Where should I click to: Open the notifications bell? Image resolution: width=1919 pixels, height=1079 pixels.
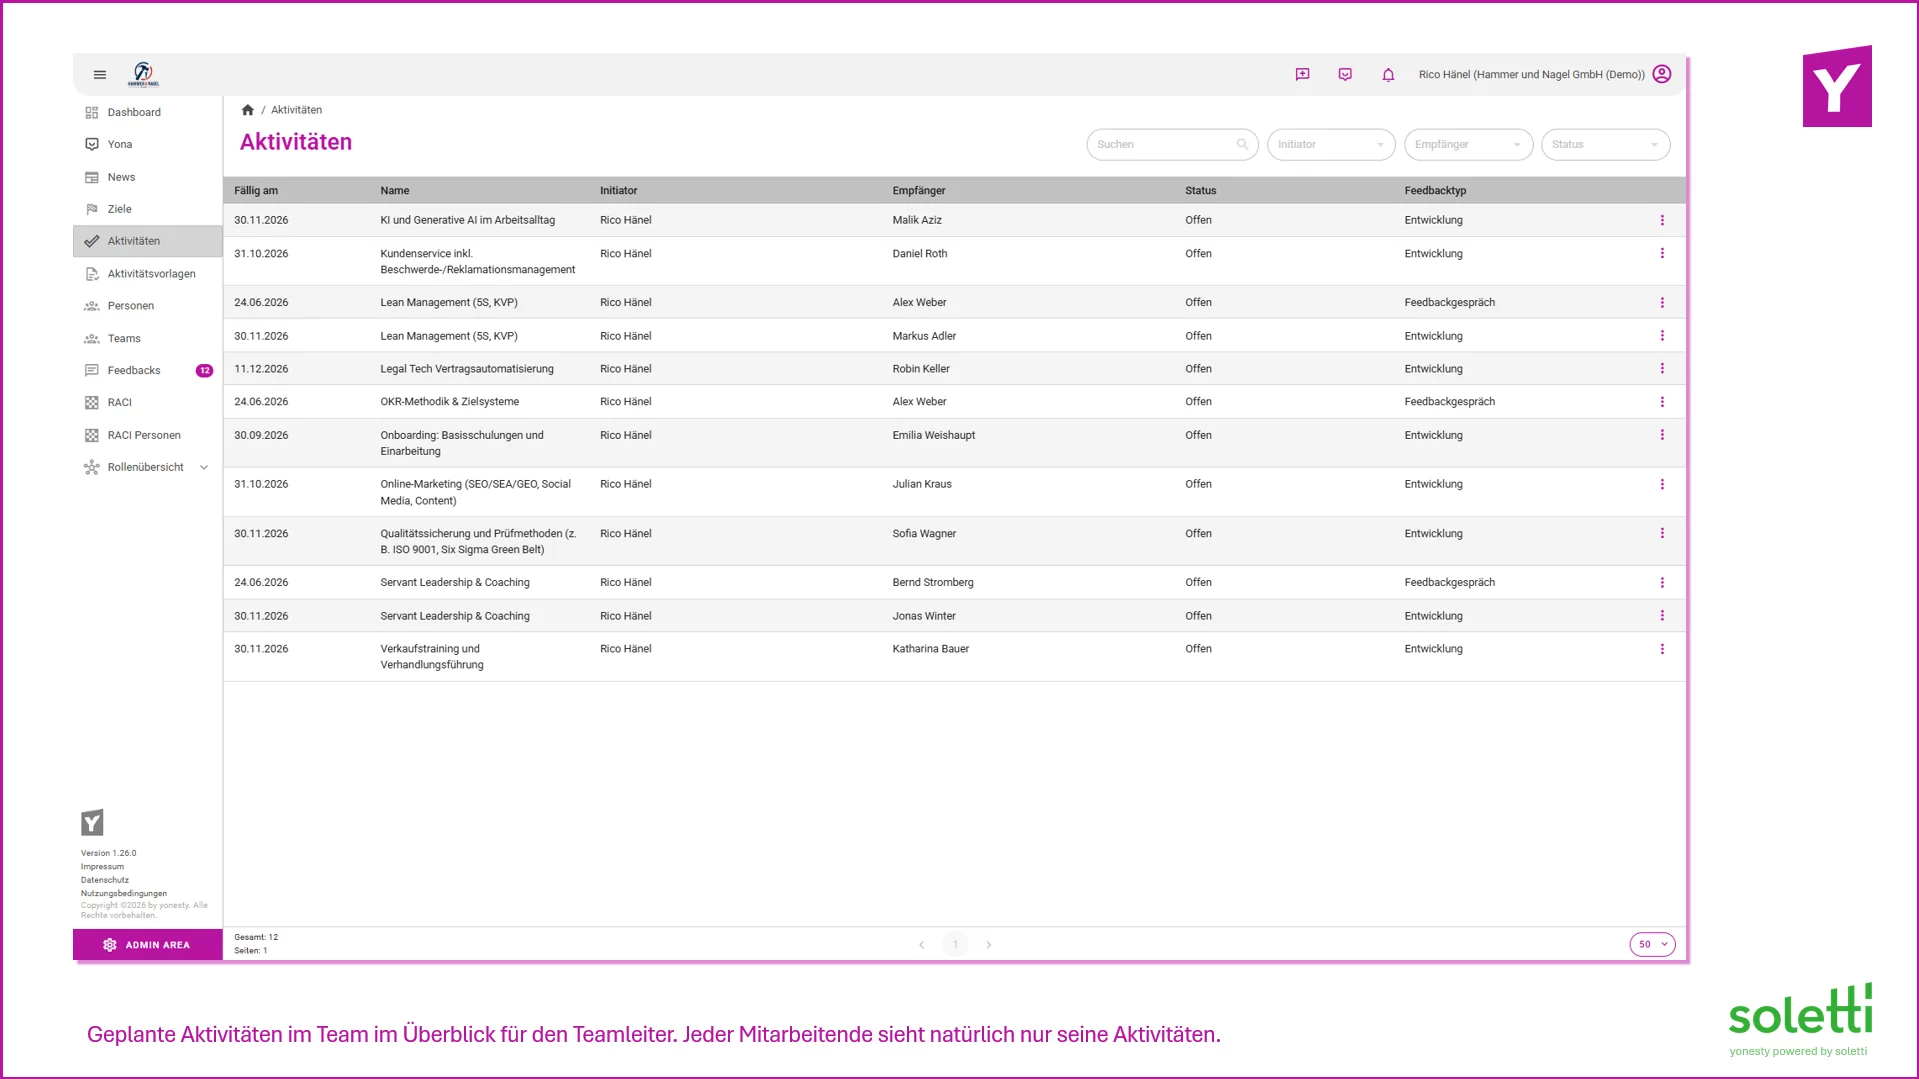(x=1388, y=75)
